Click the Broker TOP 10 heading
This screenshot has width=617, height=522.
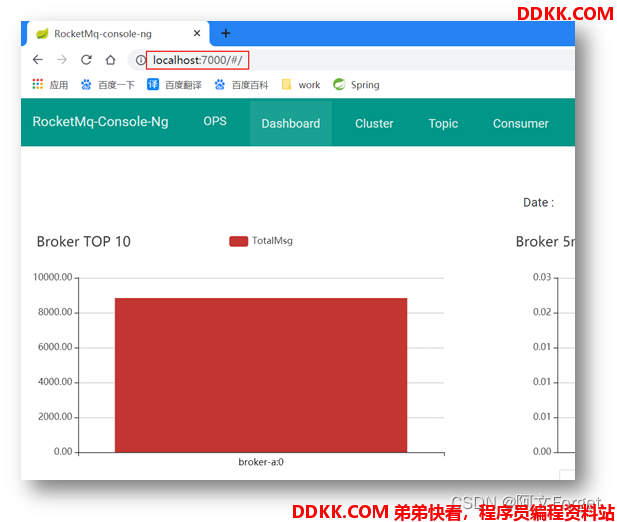pyautogui.click(x=83, y=242)
